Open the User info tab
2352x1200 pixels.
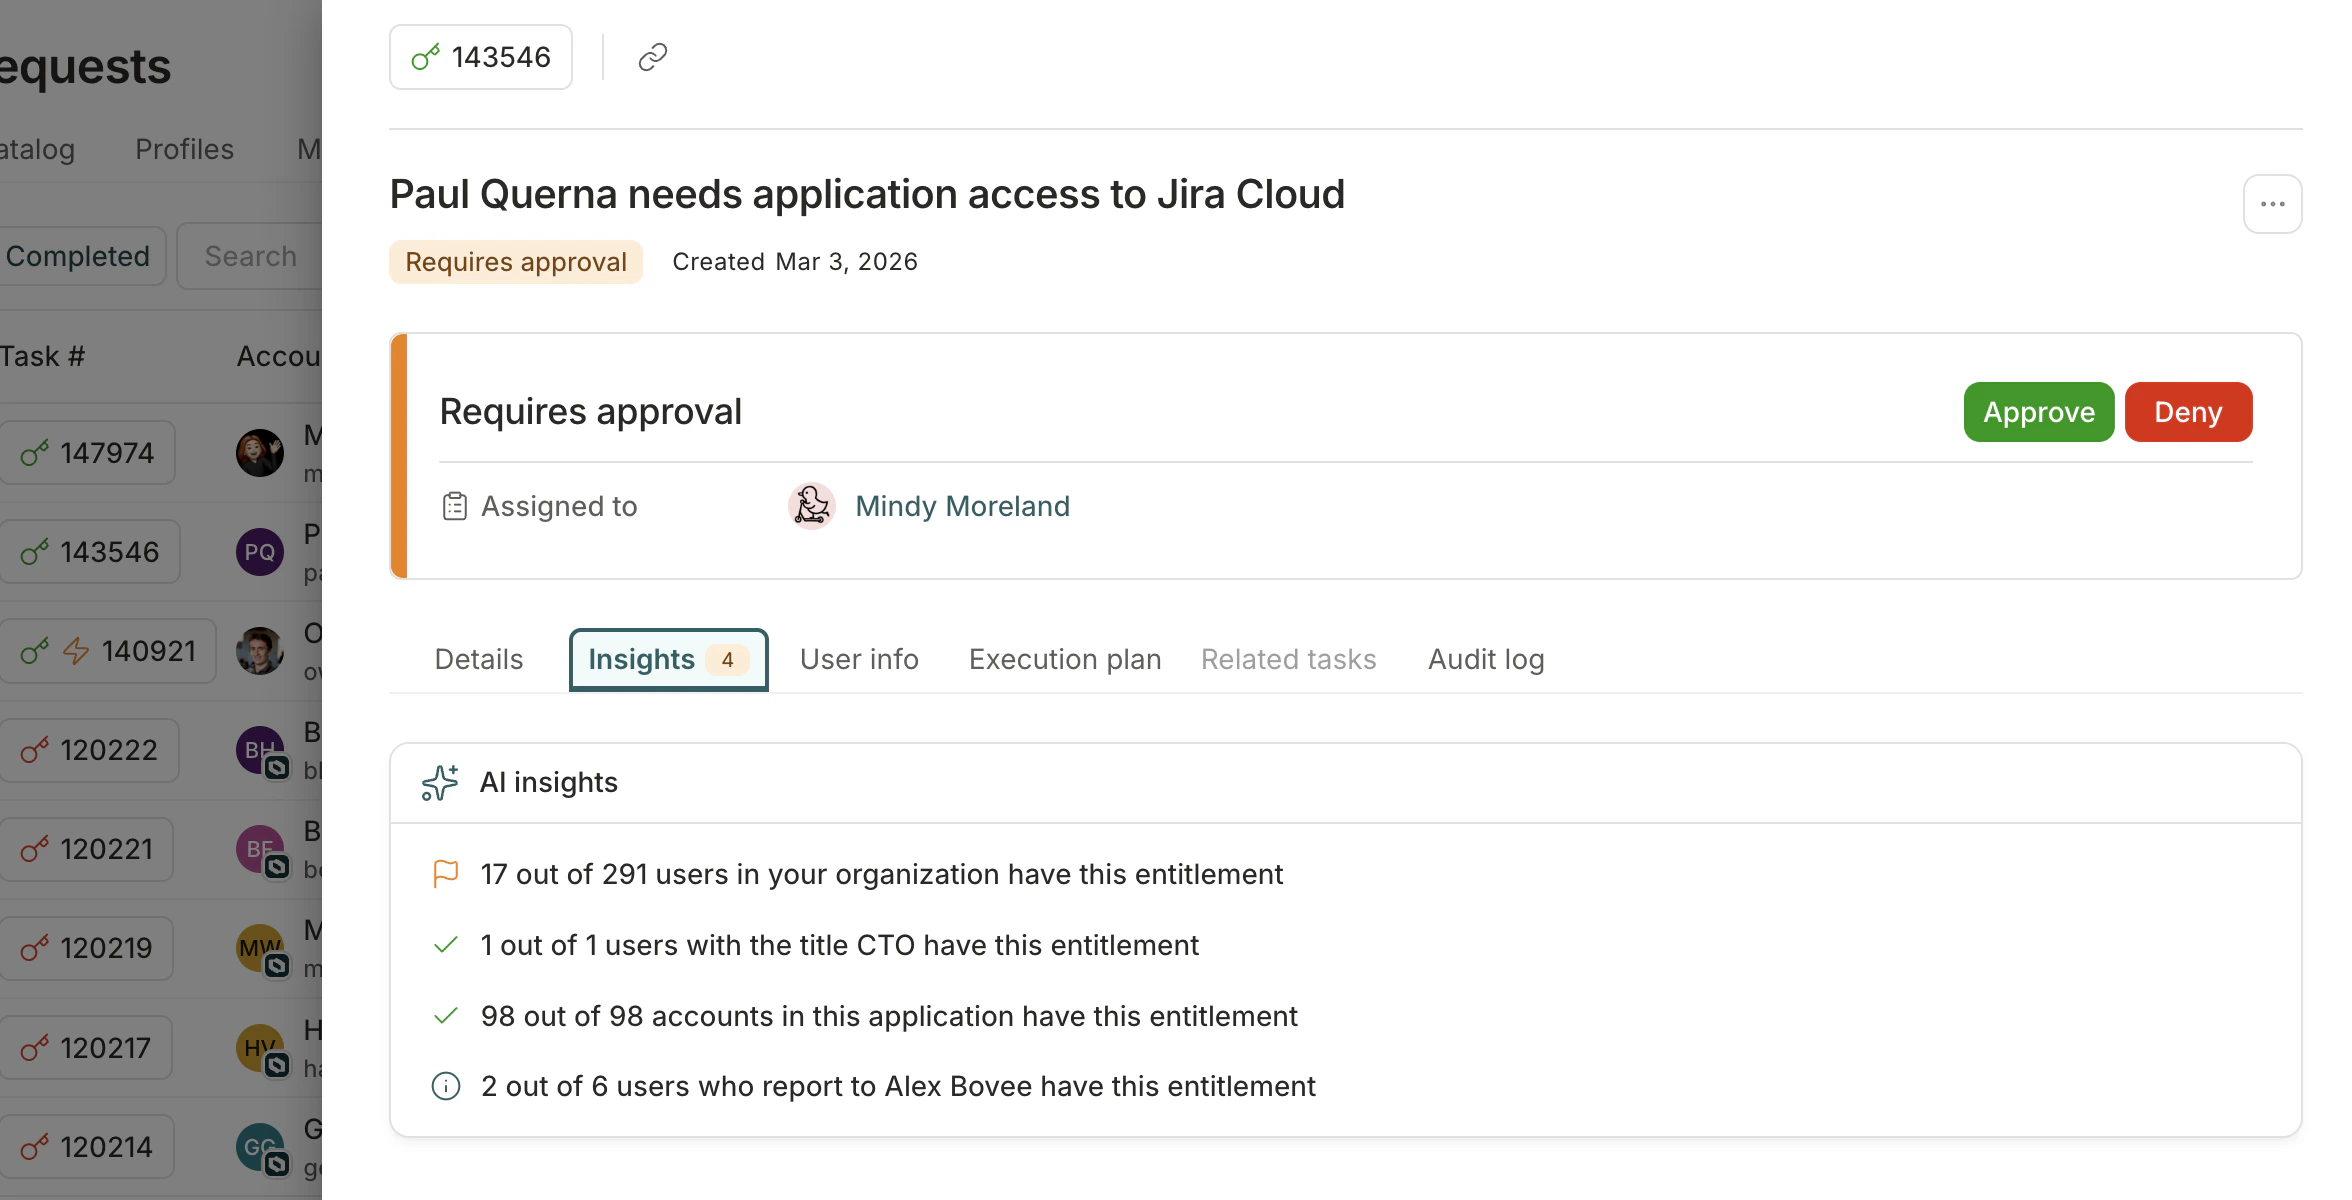(x=859, y=660)
